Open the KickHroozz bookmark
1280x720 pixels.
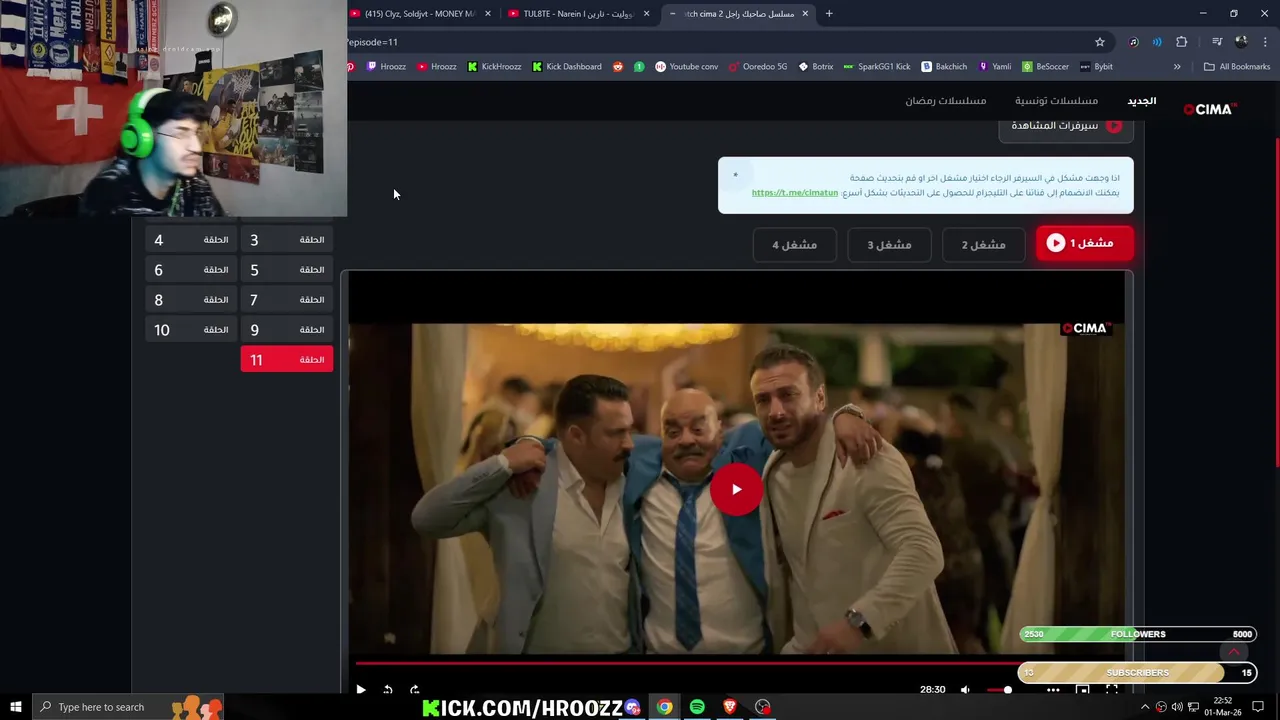tap(494, 67)
